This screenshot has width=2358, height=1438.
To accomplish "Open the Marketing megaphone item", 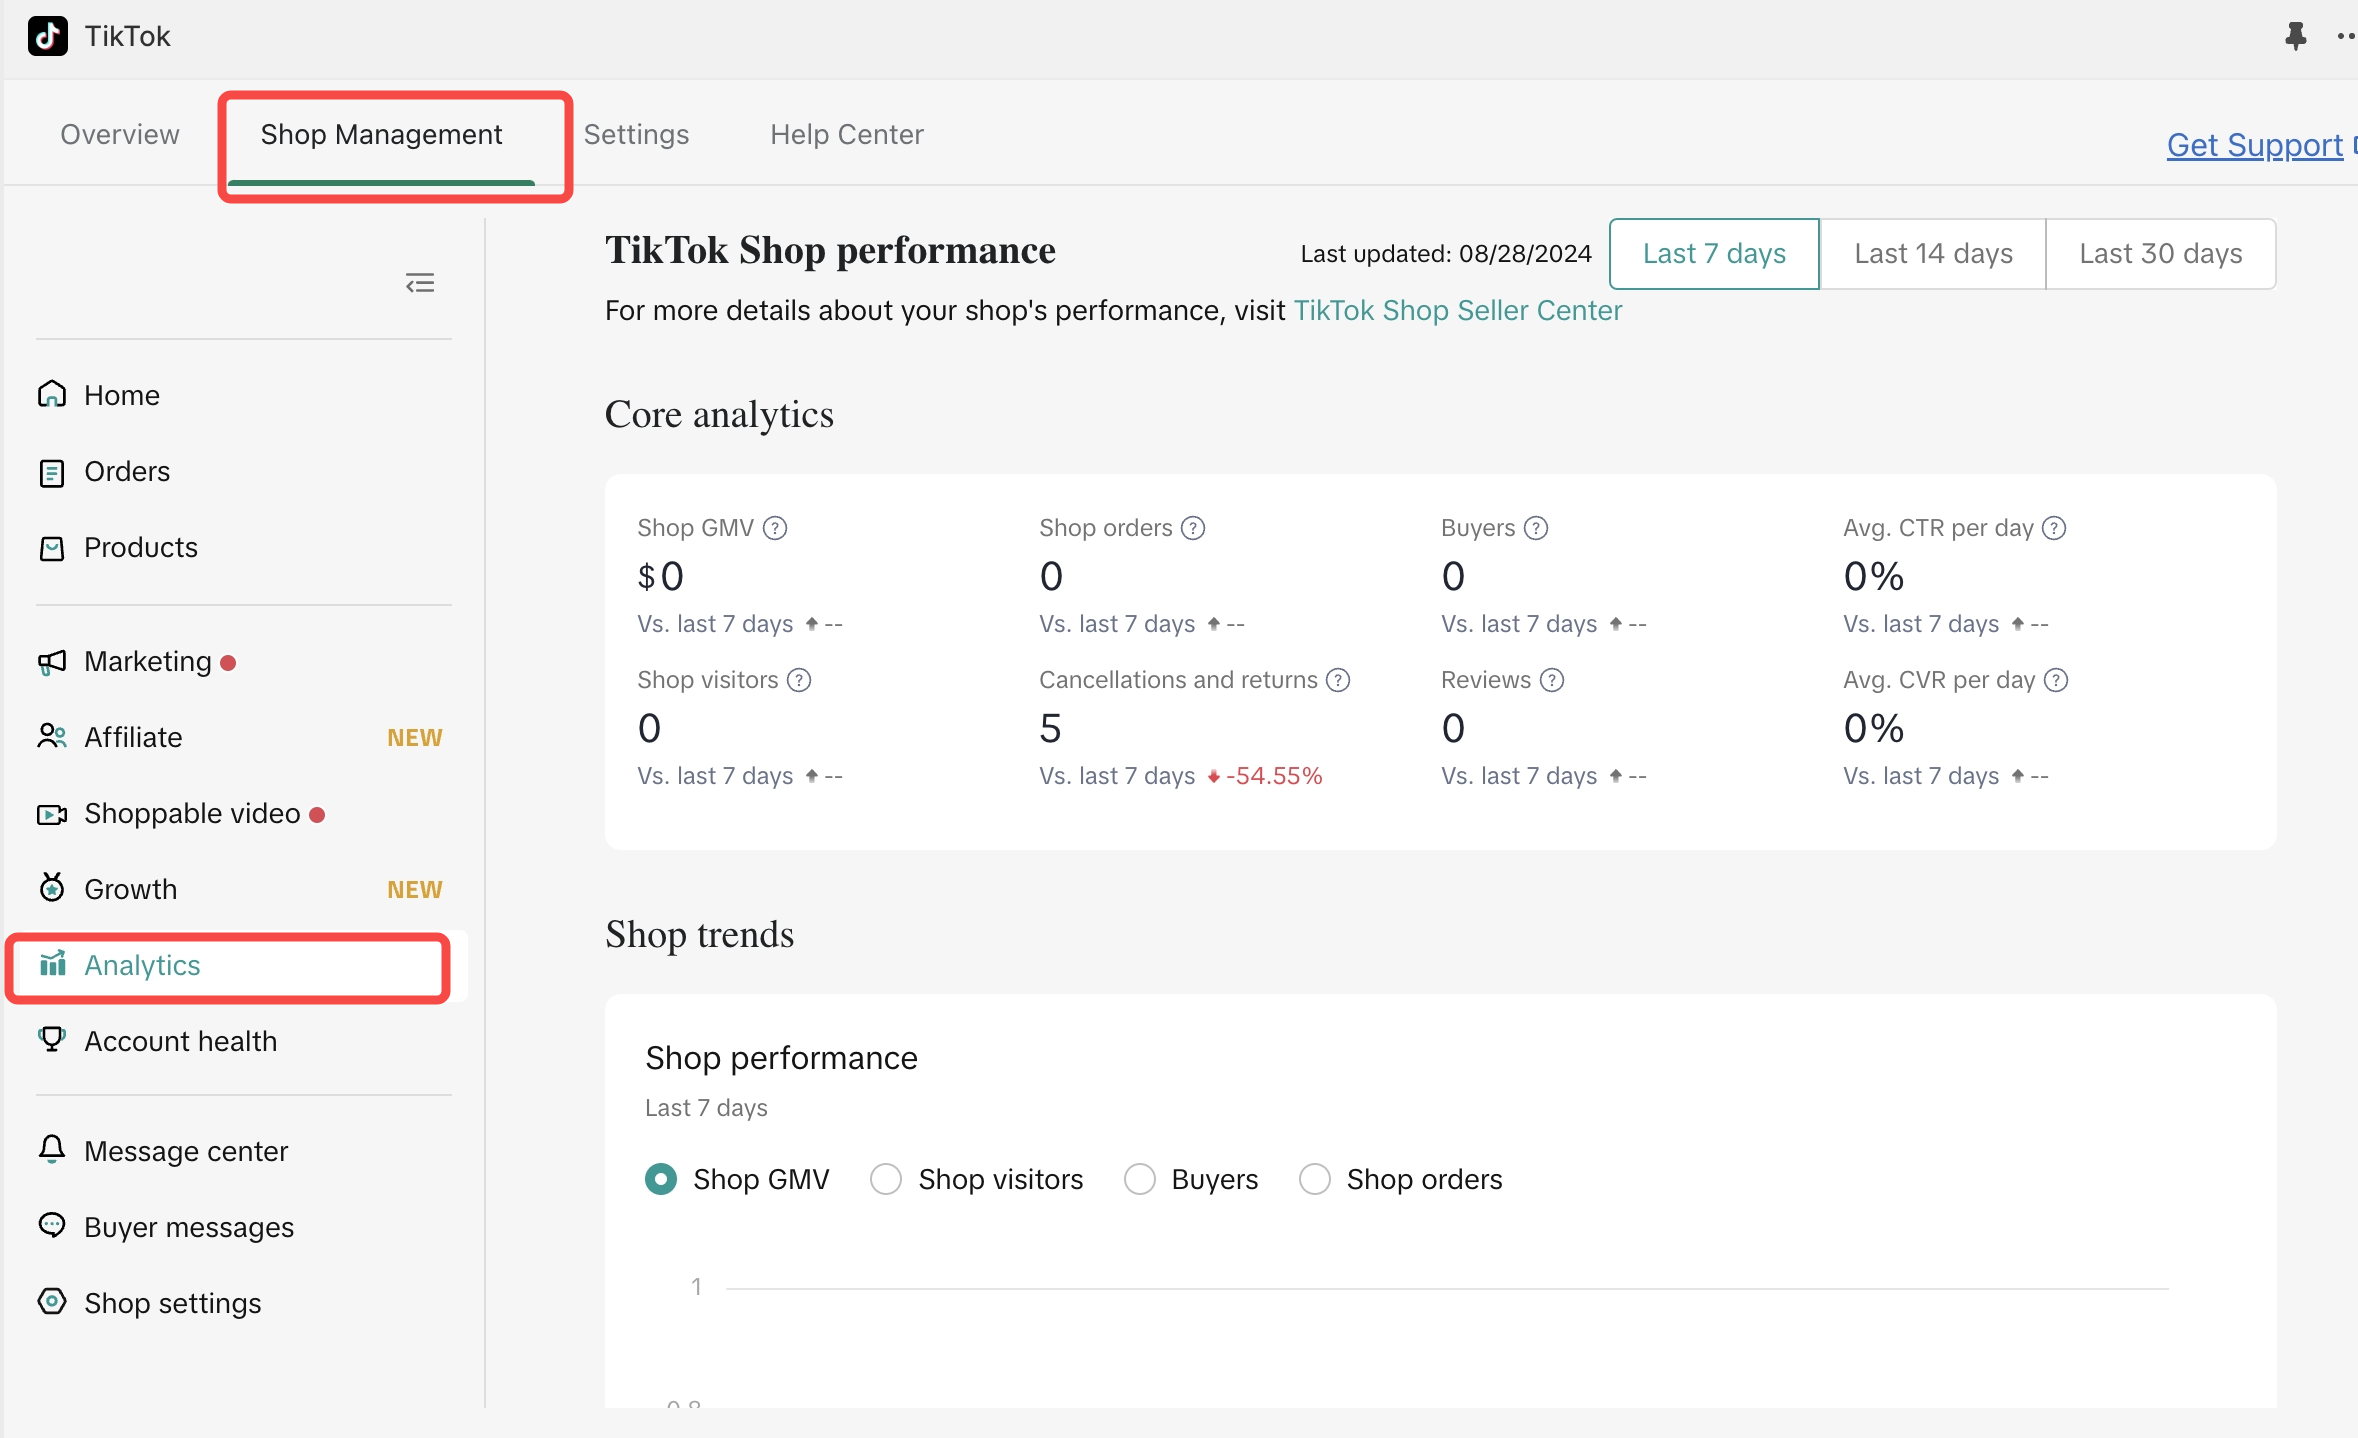I will [x=147, y=662].
